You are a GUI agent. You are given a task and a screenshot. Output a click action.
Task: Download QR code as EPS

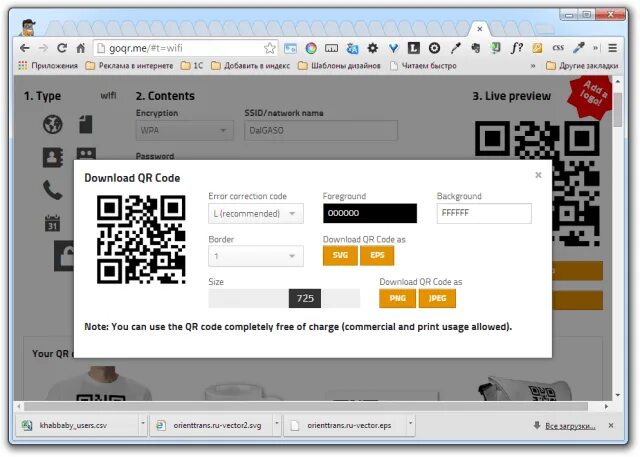coord(377,255)
